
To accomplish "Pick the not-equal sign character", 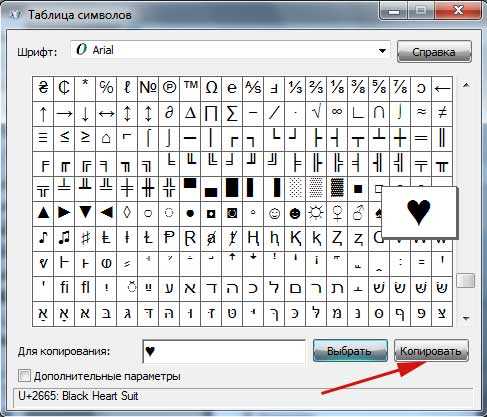I will 442,114.
